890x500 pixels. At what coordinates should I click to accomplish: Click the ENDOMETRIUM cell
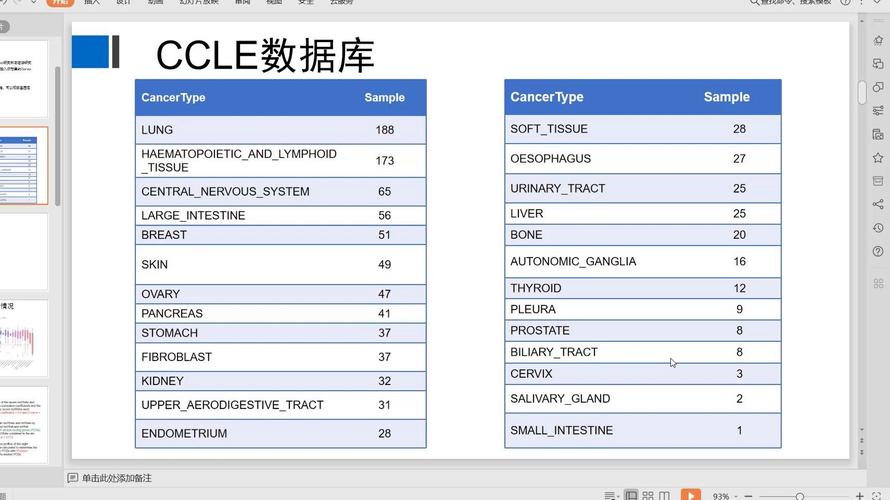[184, 433]
